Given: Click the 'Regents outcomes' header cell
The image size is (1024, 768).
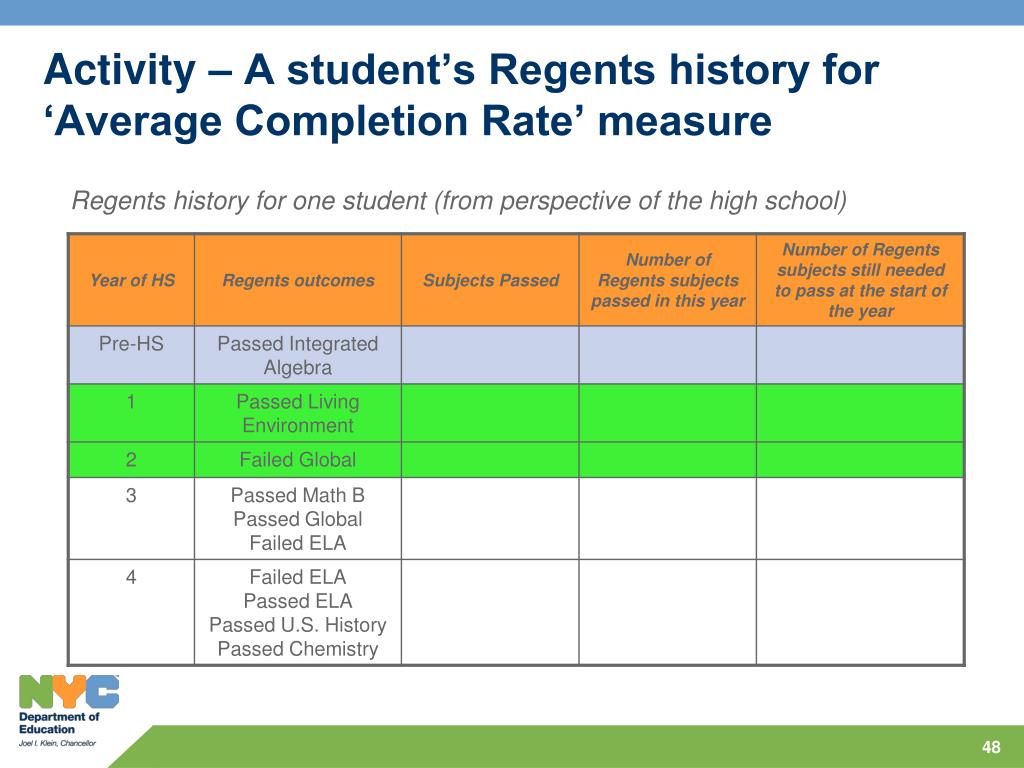Looking at the screenshot, I should click(x=298, y=280).
